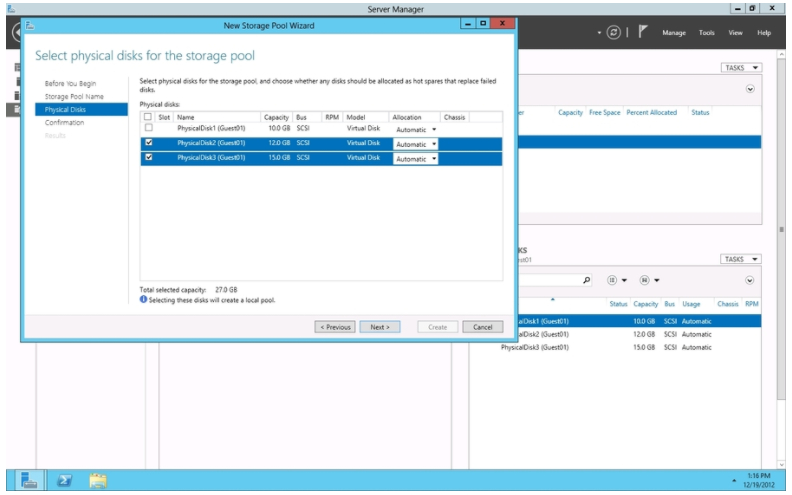Screen dimensions: 792x495
Task: Sort wizard disk table by RPM column
Action: click(x=332, y=117)
